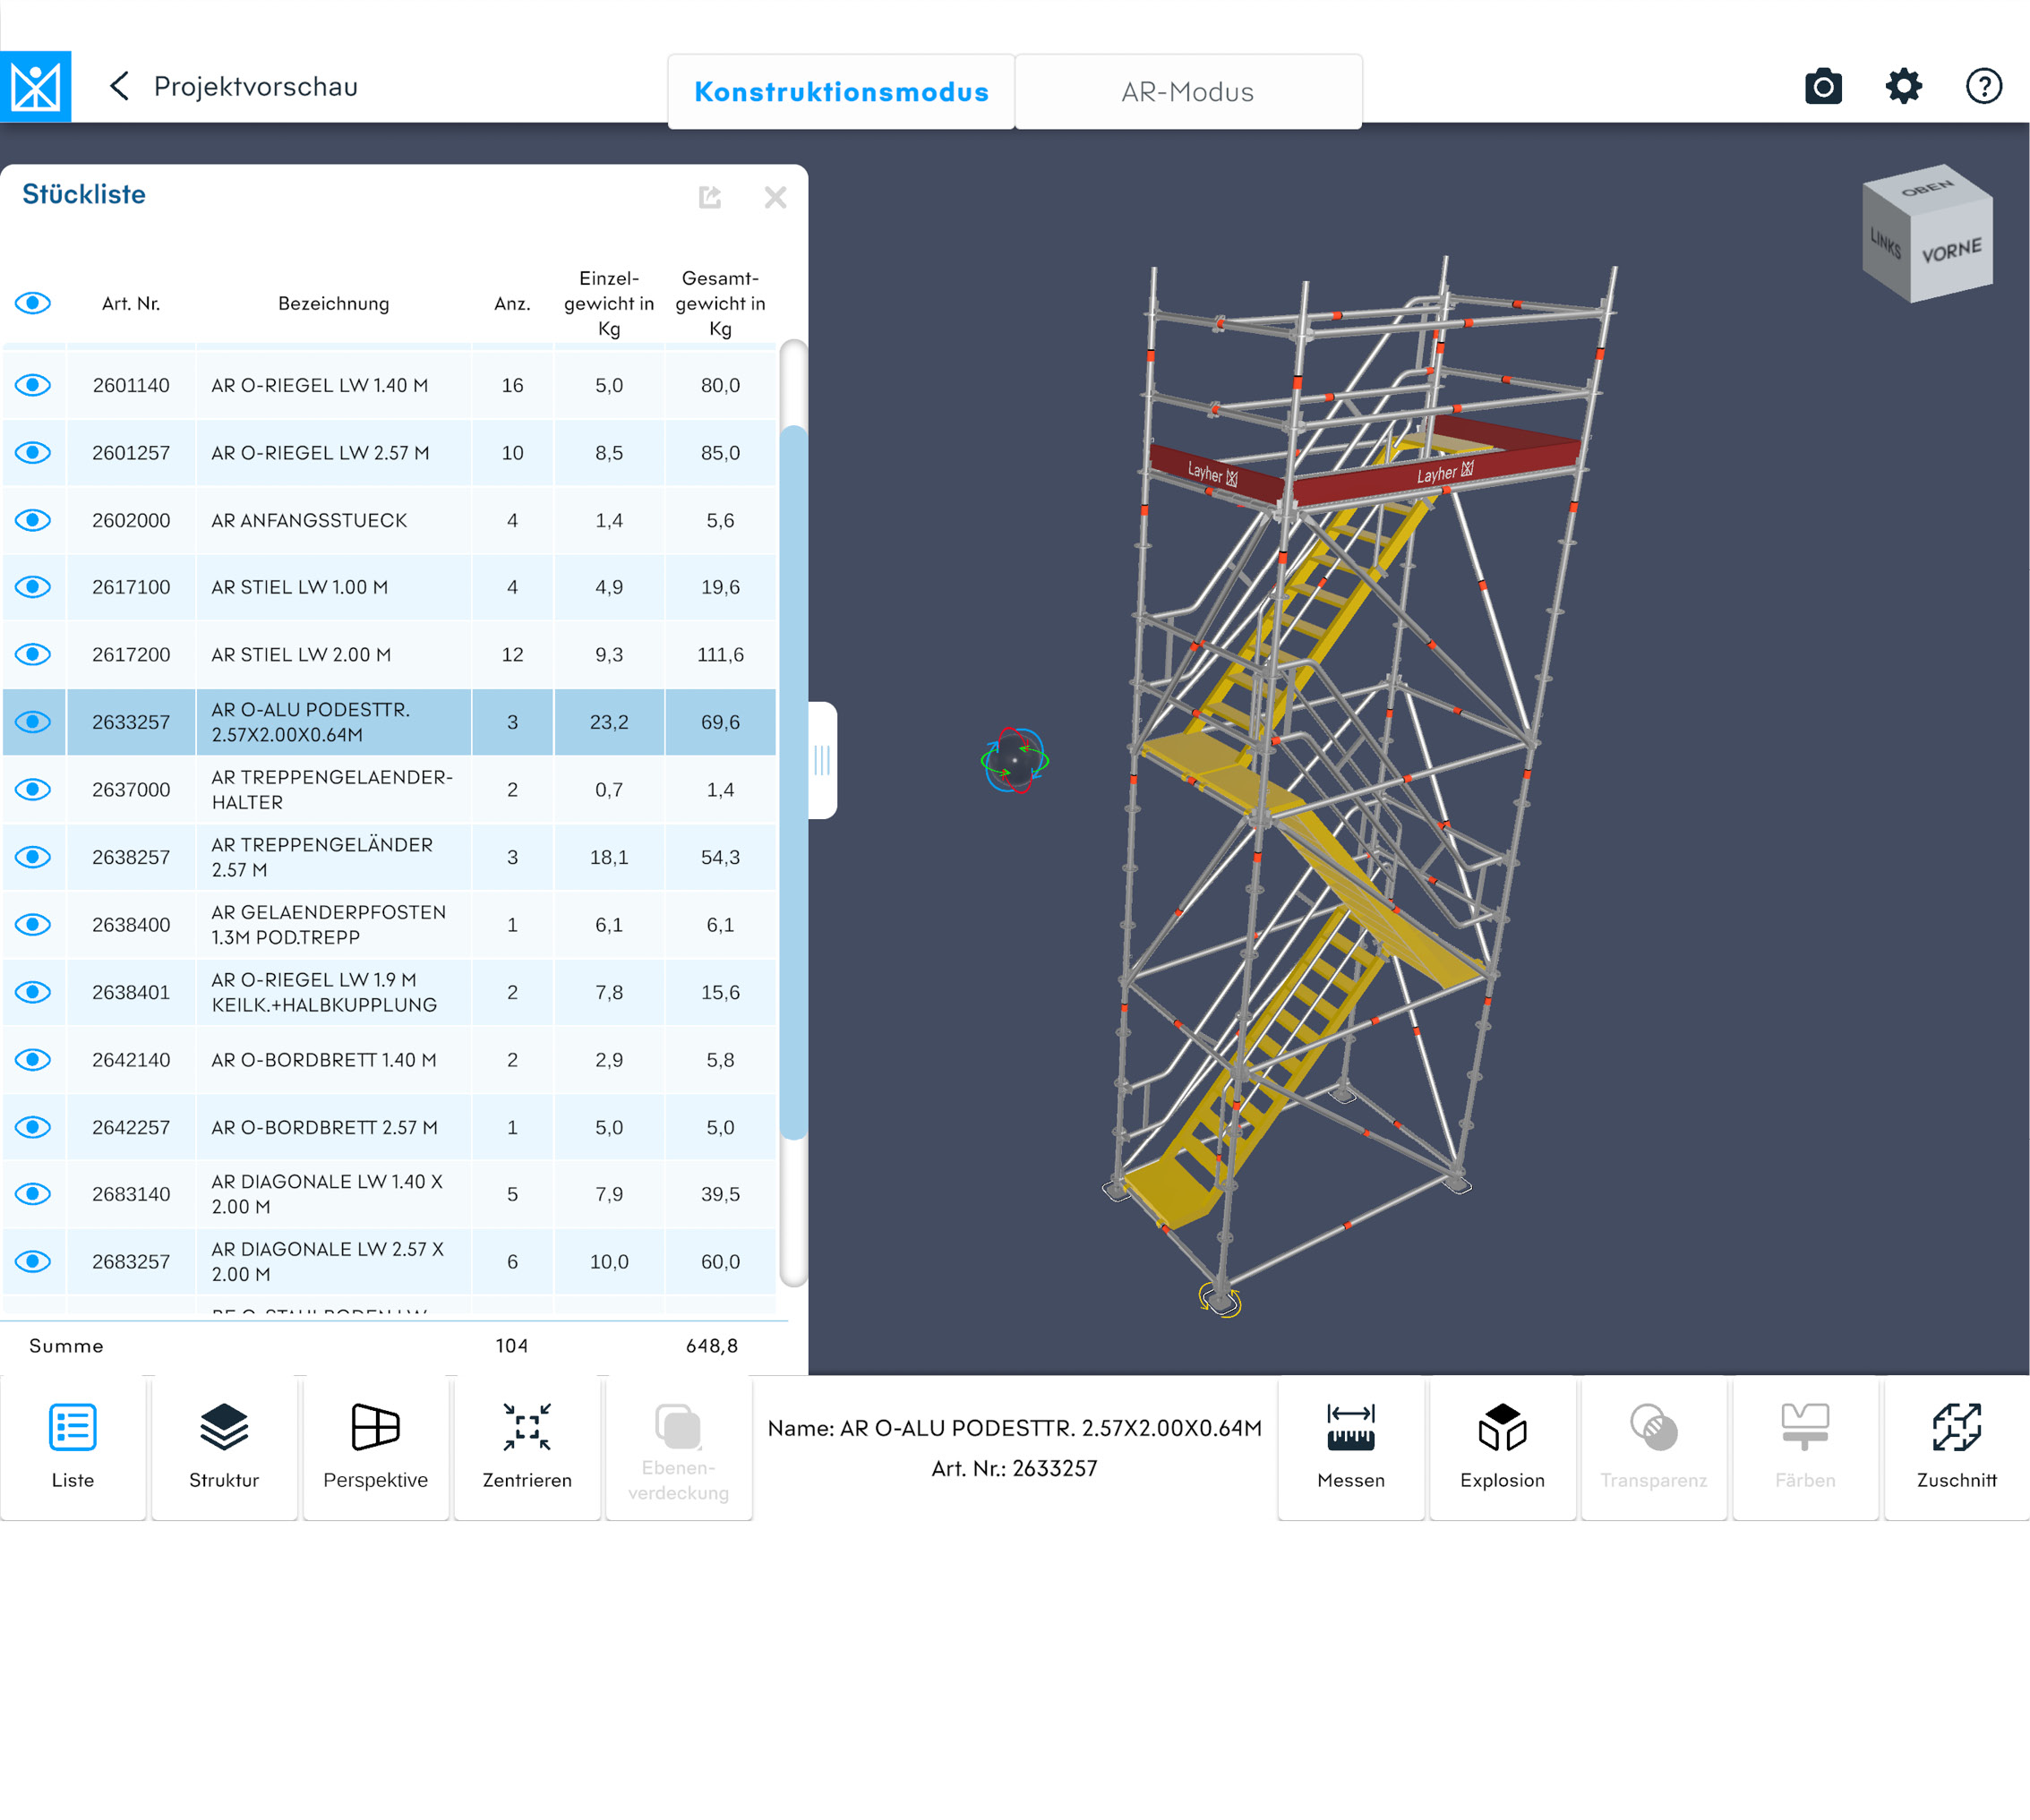This screenshot has width=2030, height=1820.
Task: Toggle visibility of AR GELAENDERPFOSTEN row
Action: tap(33, 924)
